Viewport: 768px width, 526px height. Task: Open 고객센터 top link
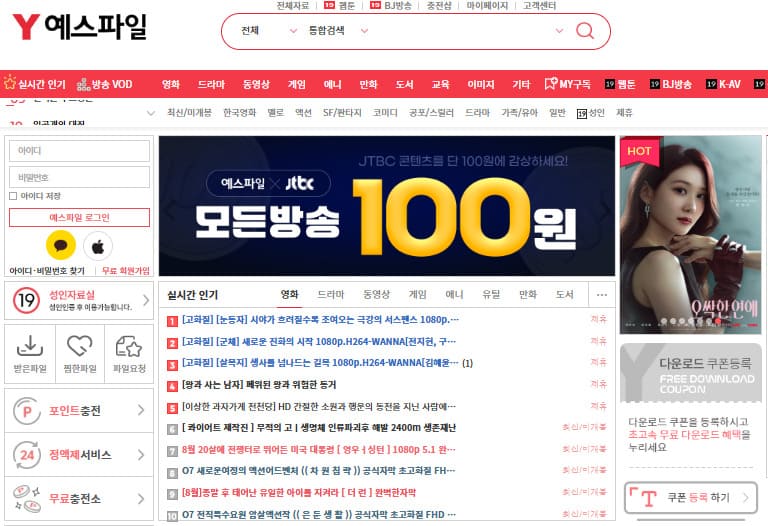click(x=539, y=5)
